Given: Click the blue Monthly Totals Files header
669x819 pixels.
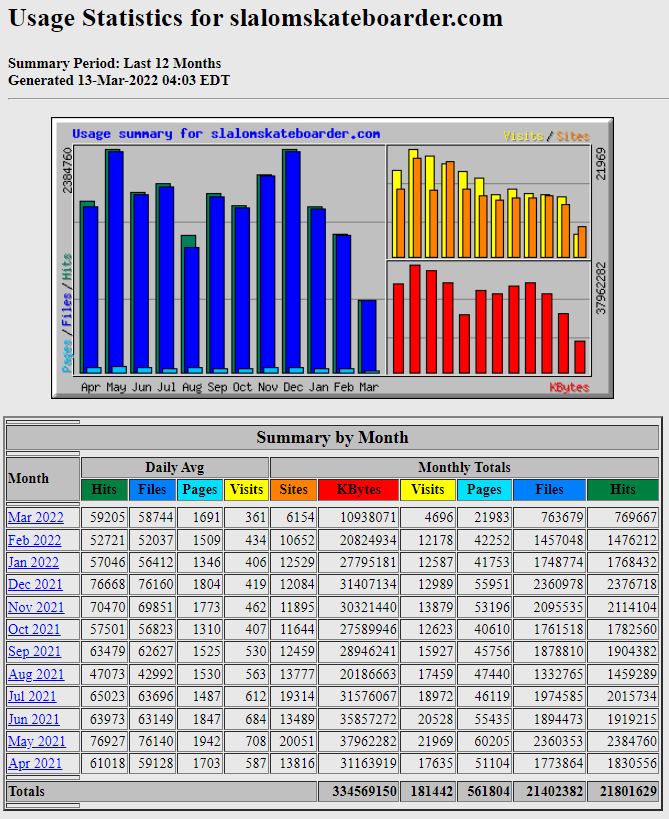Looking at the screenshot, I should click(549, 489).
